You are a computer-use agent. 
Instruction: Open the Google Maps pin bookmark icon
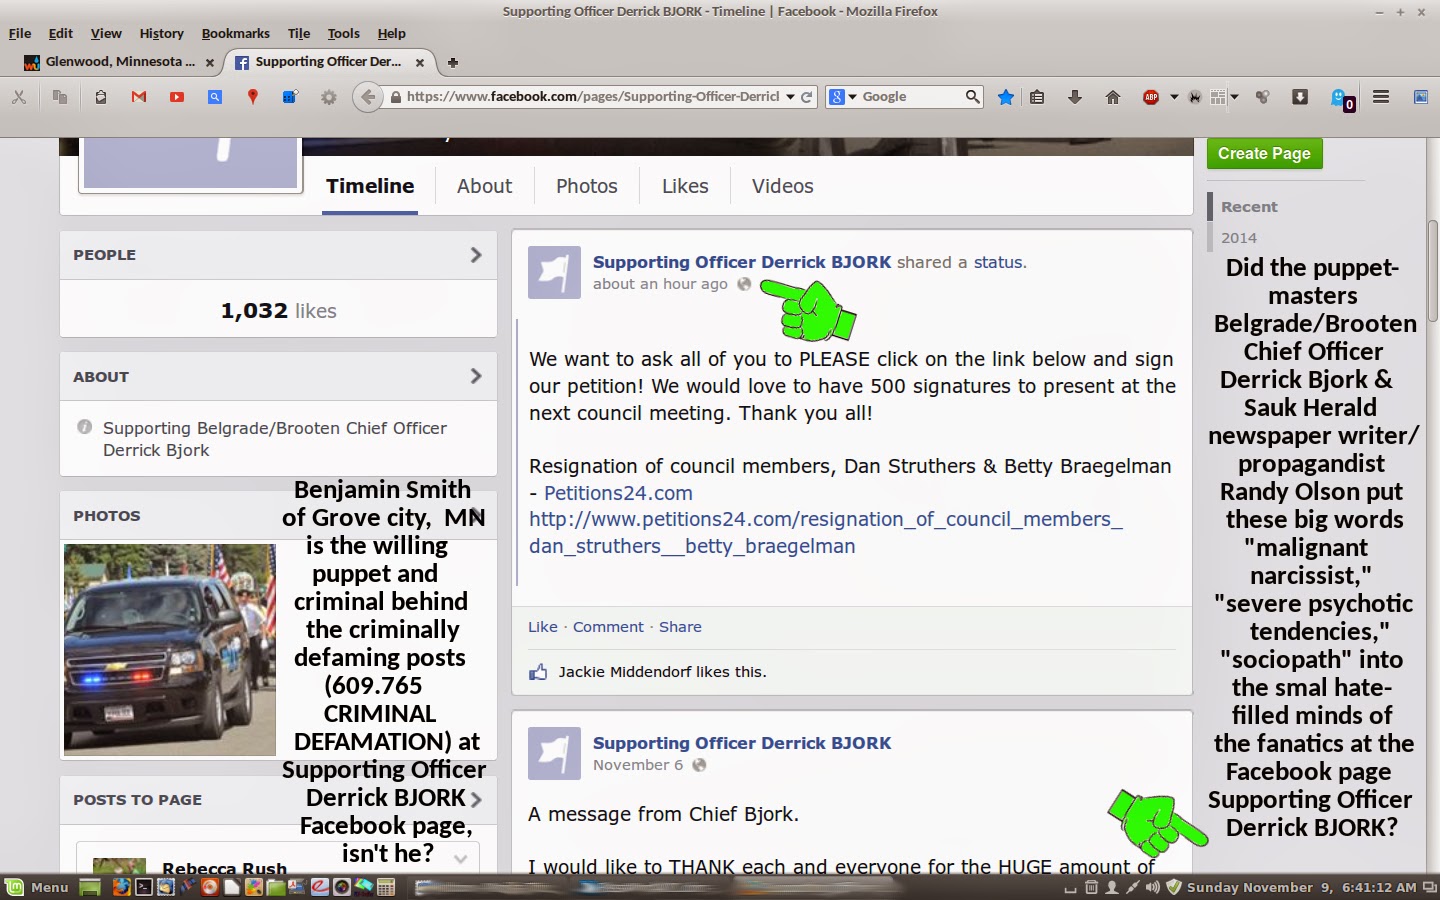tap(253, 97)
